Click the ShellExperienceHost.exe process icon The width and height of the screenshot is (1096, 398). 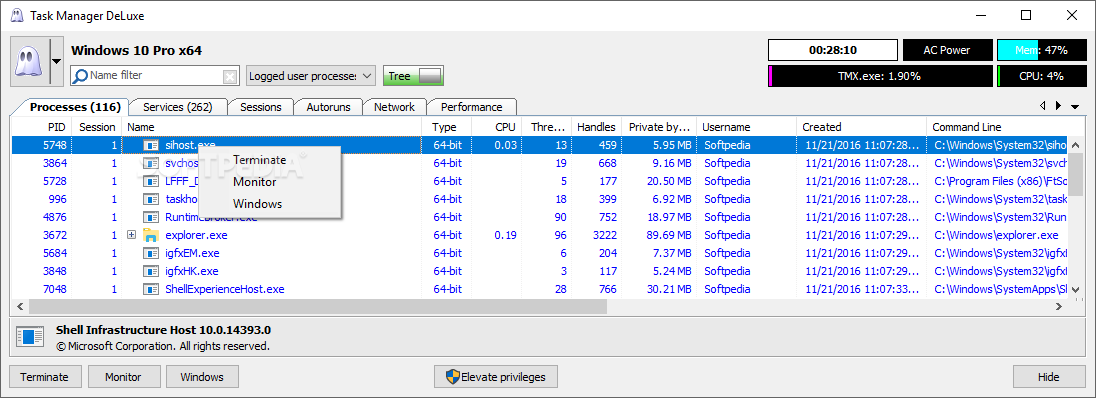coord(151,289)
